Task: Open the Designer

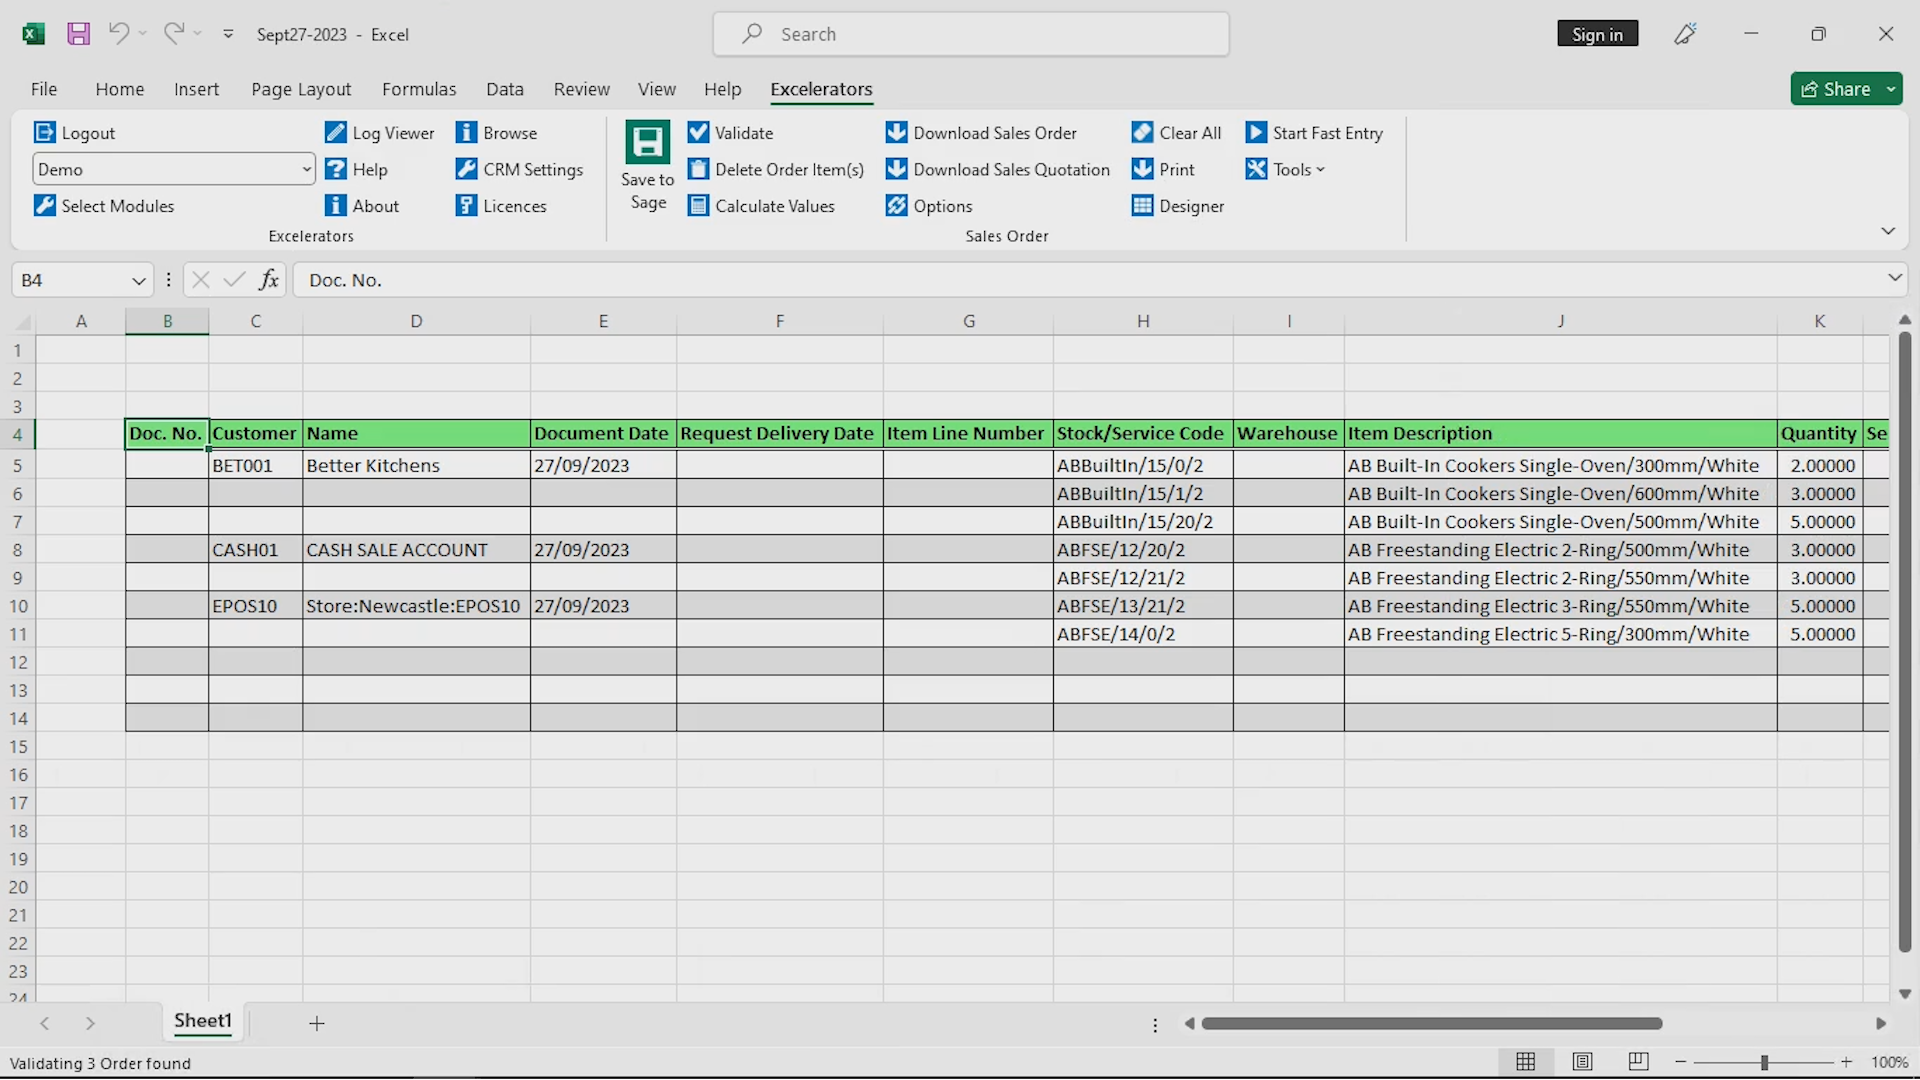Action: 1178,206
